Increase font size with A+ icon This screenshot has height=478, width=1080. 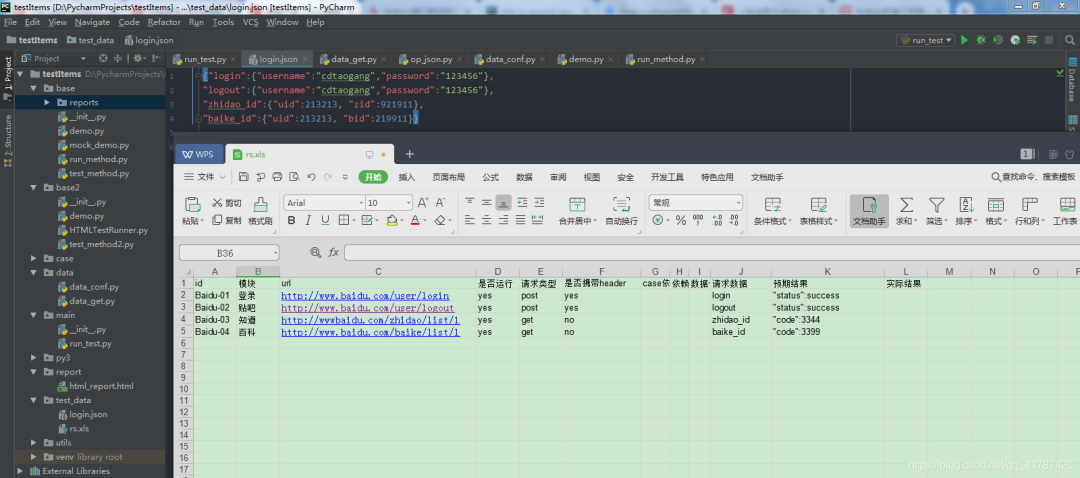click(424, 202)
